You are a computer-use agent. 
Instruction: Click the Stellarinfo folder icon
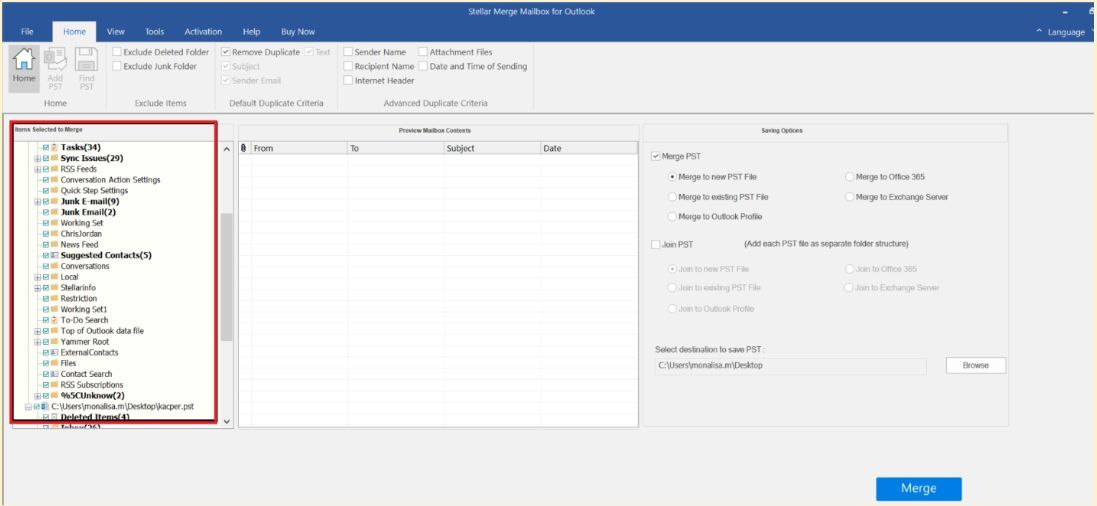click(55, 288)
